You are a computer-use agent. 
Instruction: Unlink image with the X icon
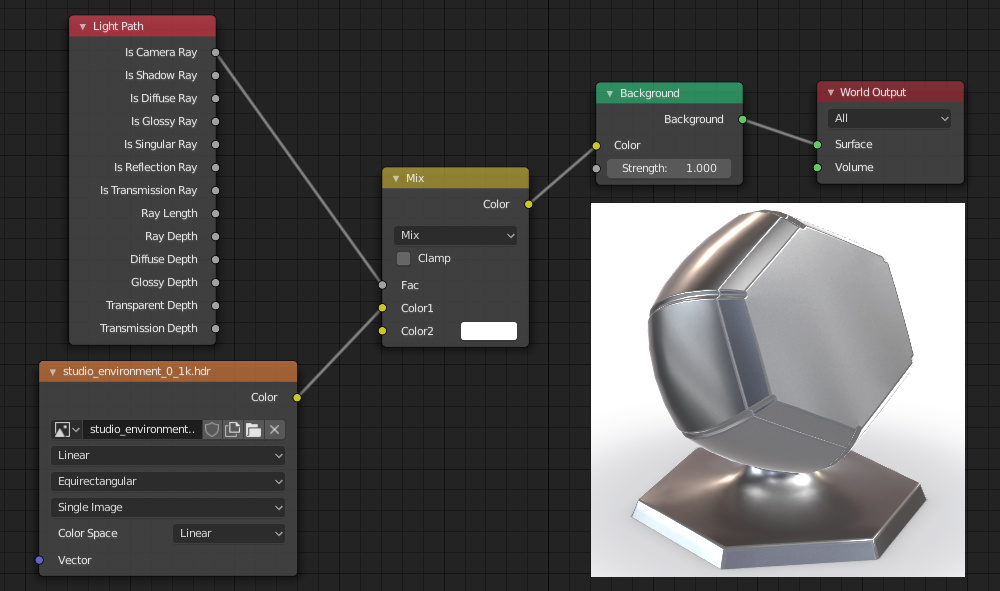pyautogui.click(x=275, y=430)
